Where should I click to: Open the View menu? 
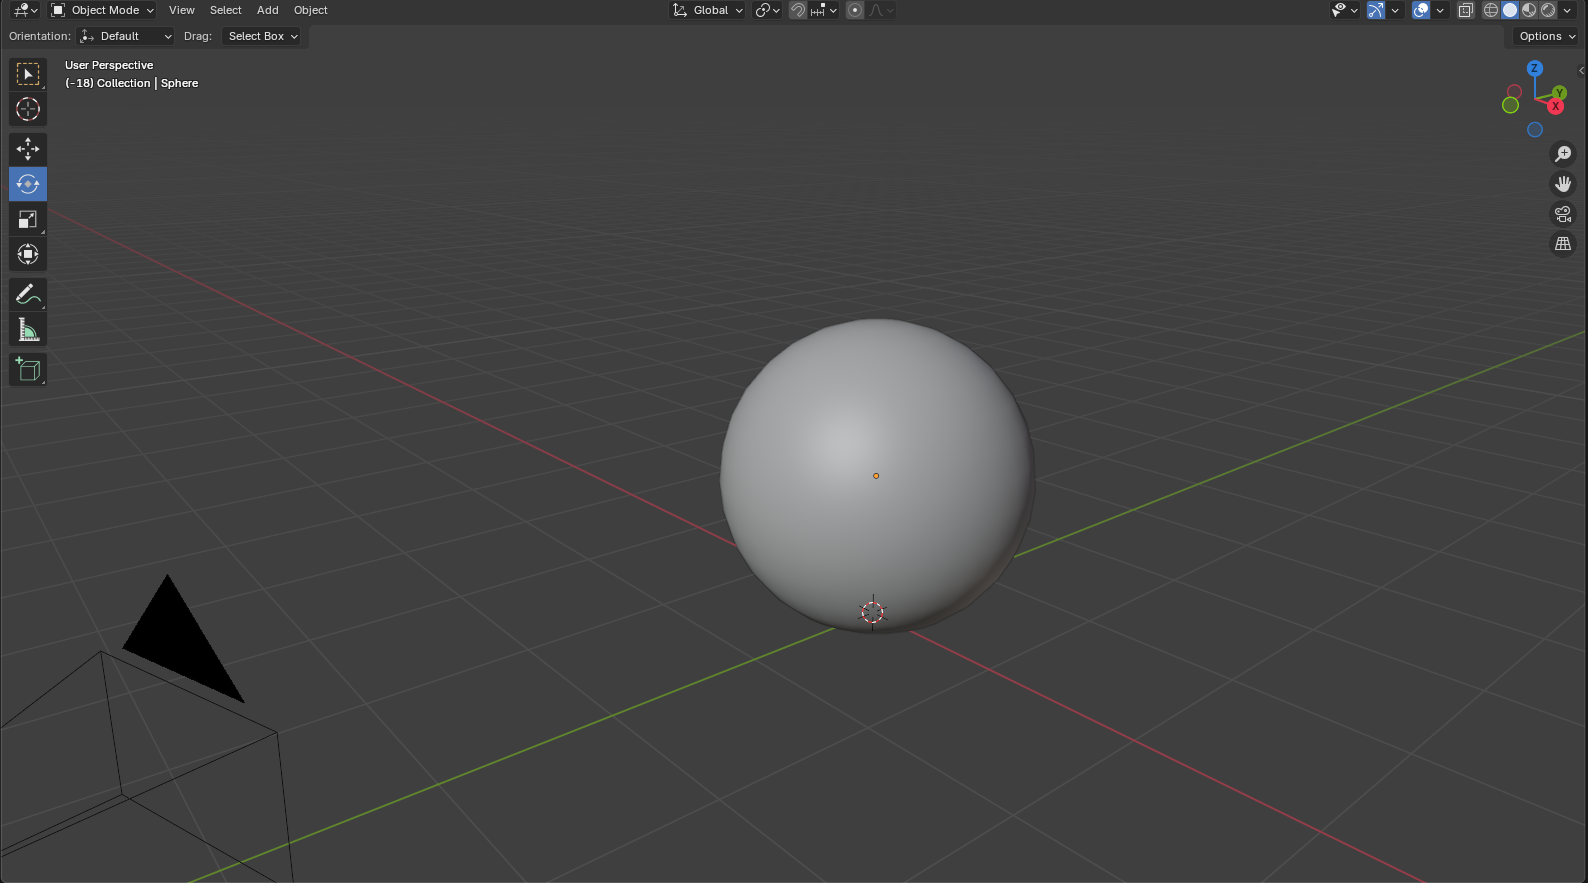[x=182, y=10]
